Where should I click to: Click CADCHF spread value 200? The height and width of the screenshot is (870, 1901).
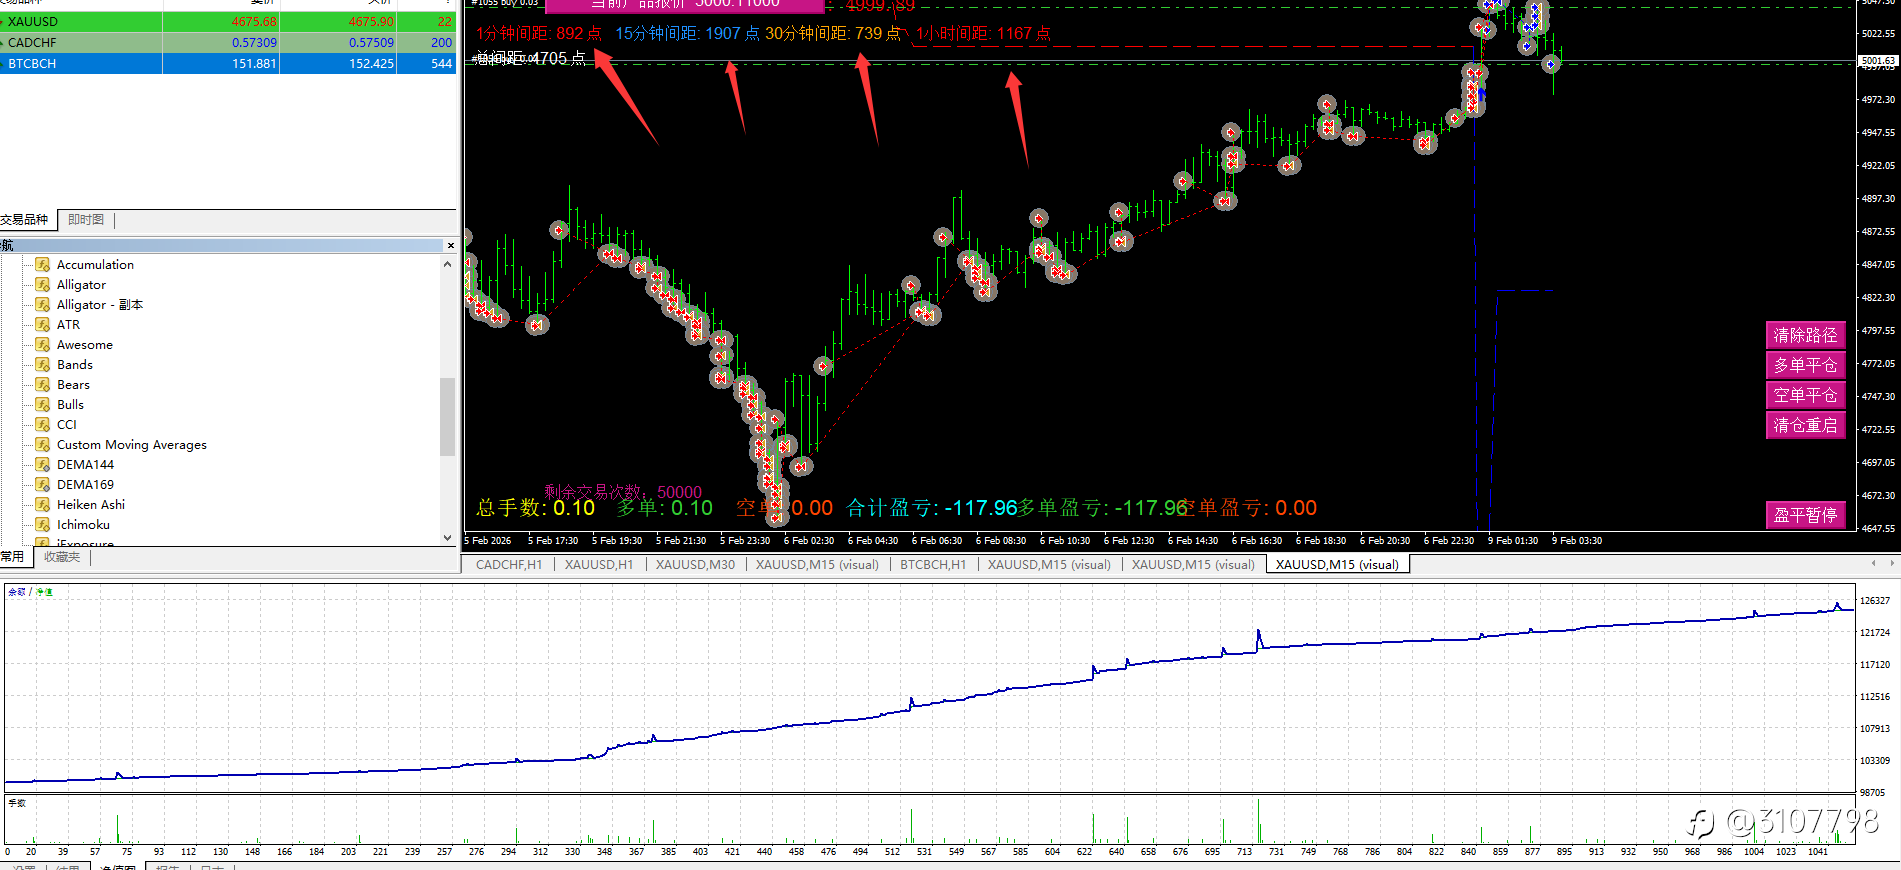point(441,42)
